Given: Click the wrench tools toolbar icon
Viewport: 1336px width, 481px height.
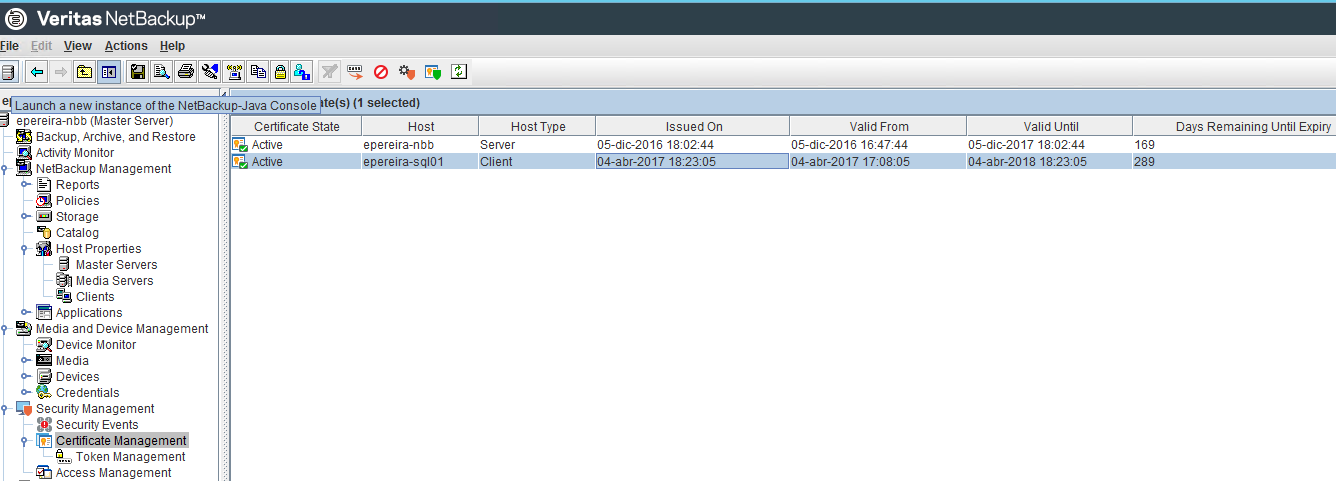Looking at the screenshot, I should (x=209, y=72).
